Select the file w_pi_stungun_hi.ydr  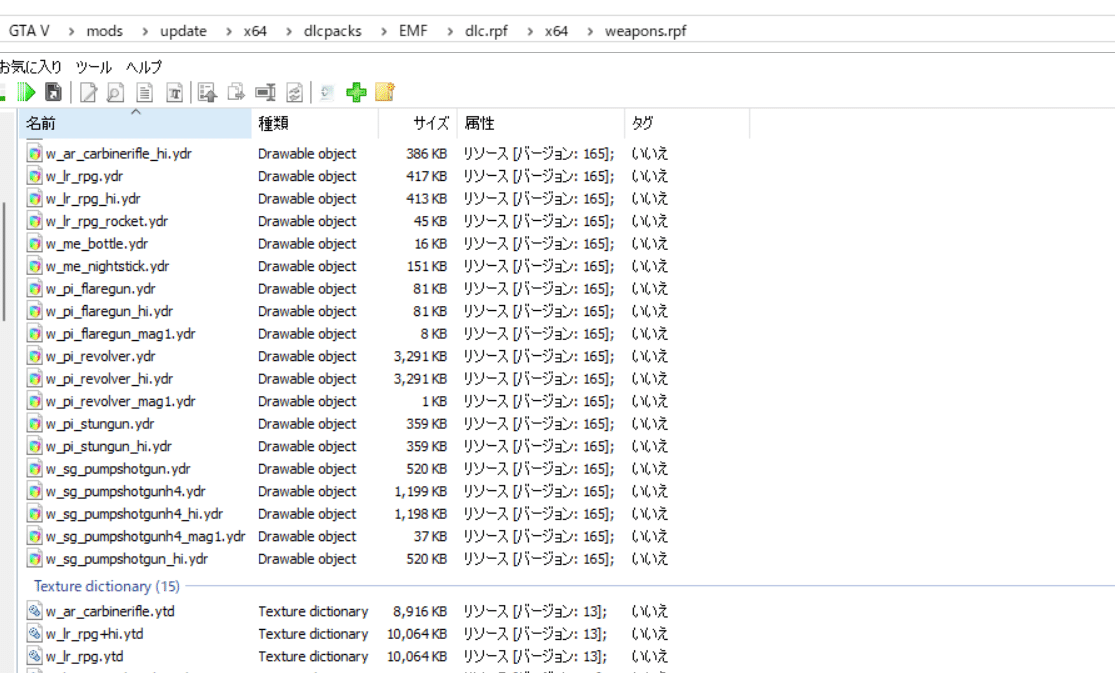109,446
